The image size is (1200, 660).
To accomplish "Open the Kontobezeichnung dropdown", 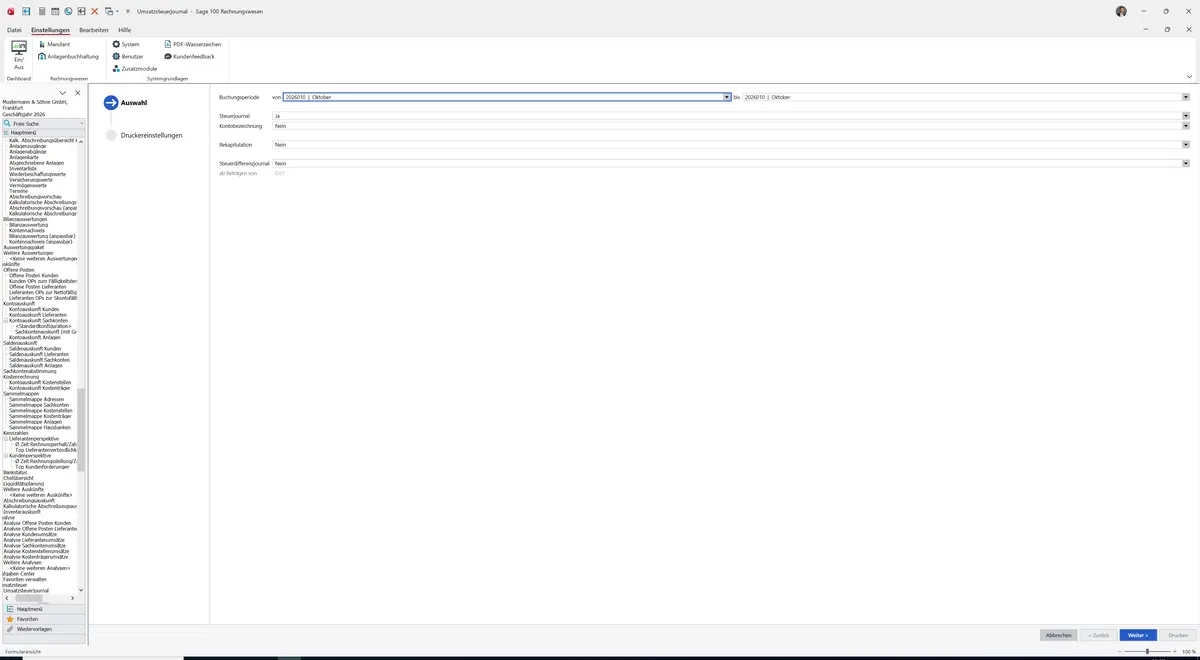I will (x=1185, y=126).
